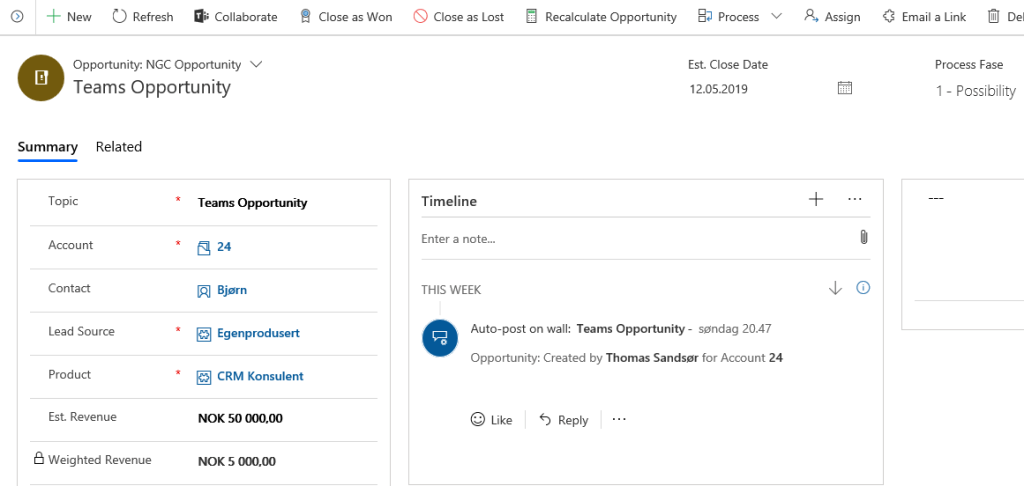Sort Timeline with the down arrow icon

pos(836,288)
